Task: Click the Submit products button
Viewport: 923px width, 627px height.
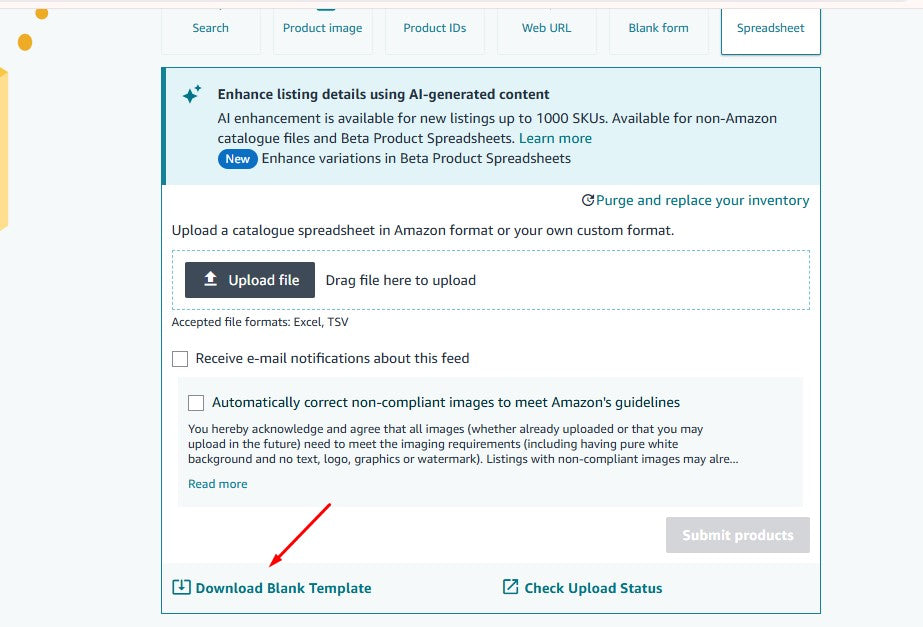Action: tap(738, 535)
